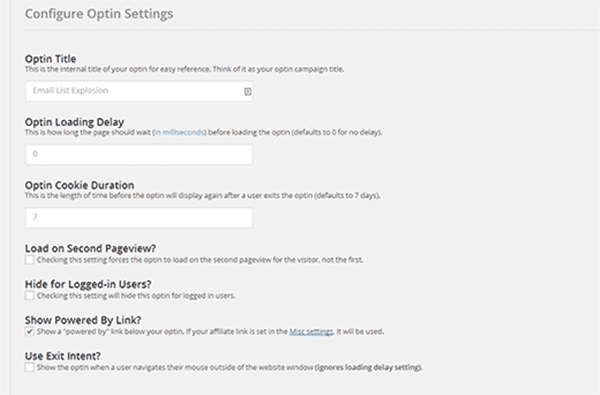
Task: Click the Hide for Logged-in Users? label
Action: point(88,284)
